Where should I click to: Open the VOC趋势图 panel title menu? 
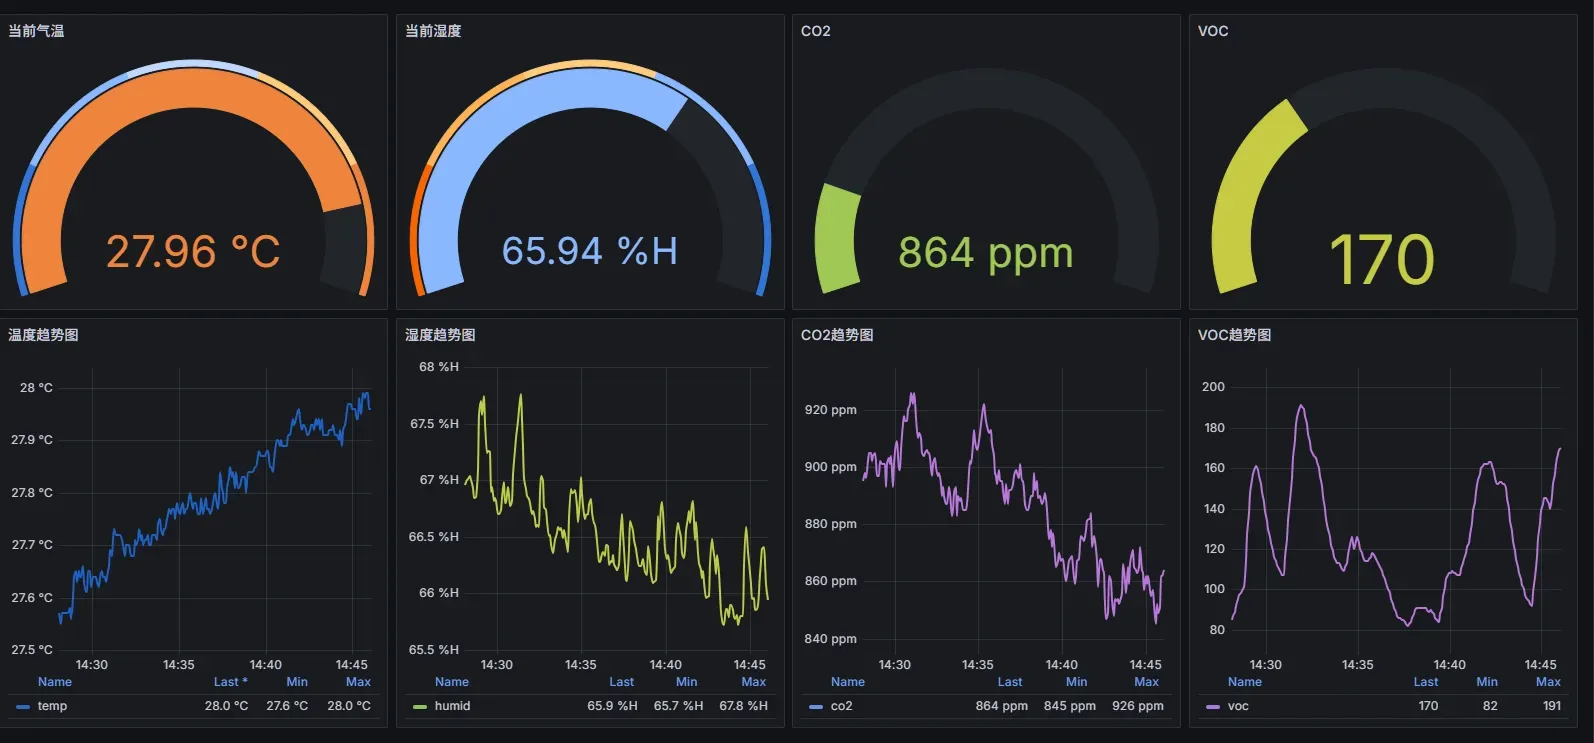pos(1234,335)
